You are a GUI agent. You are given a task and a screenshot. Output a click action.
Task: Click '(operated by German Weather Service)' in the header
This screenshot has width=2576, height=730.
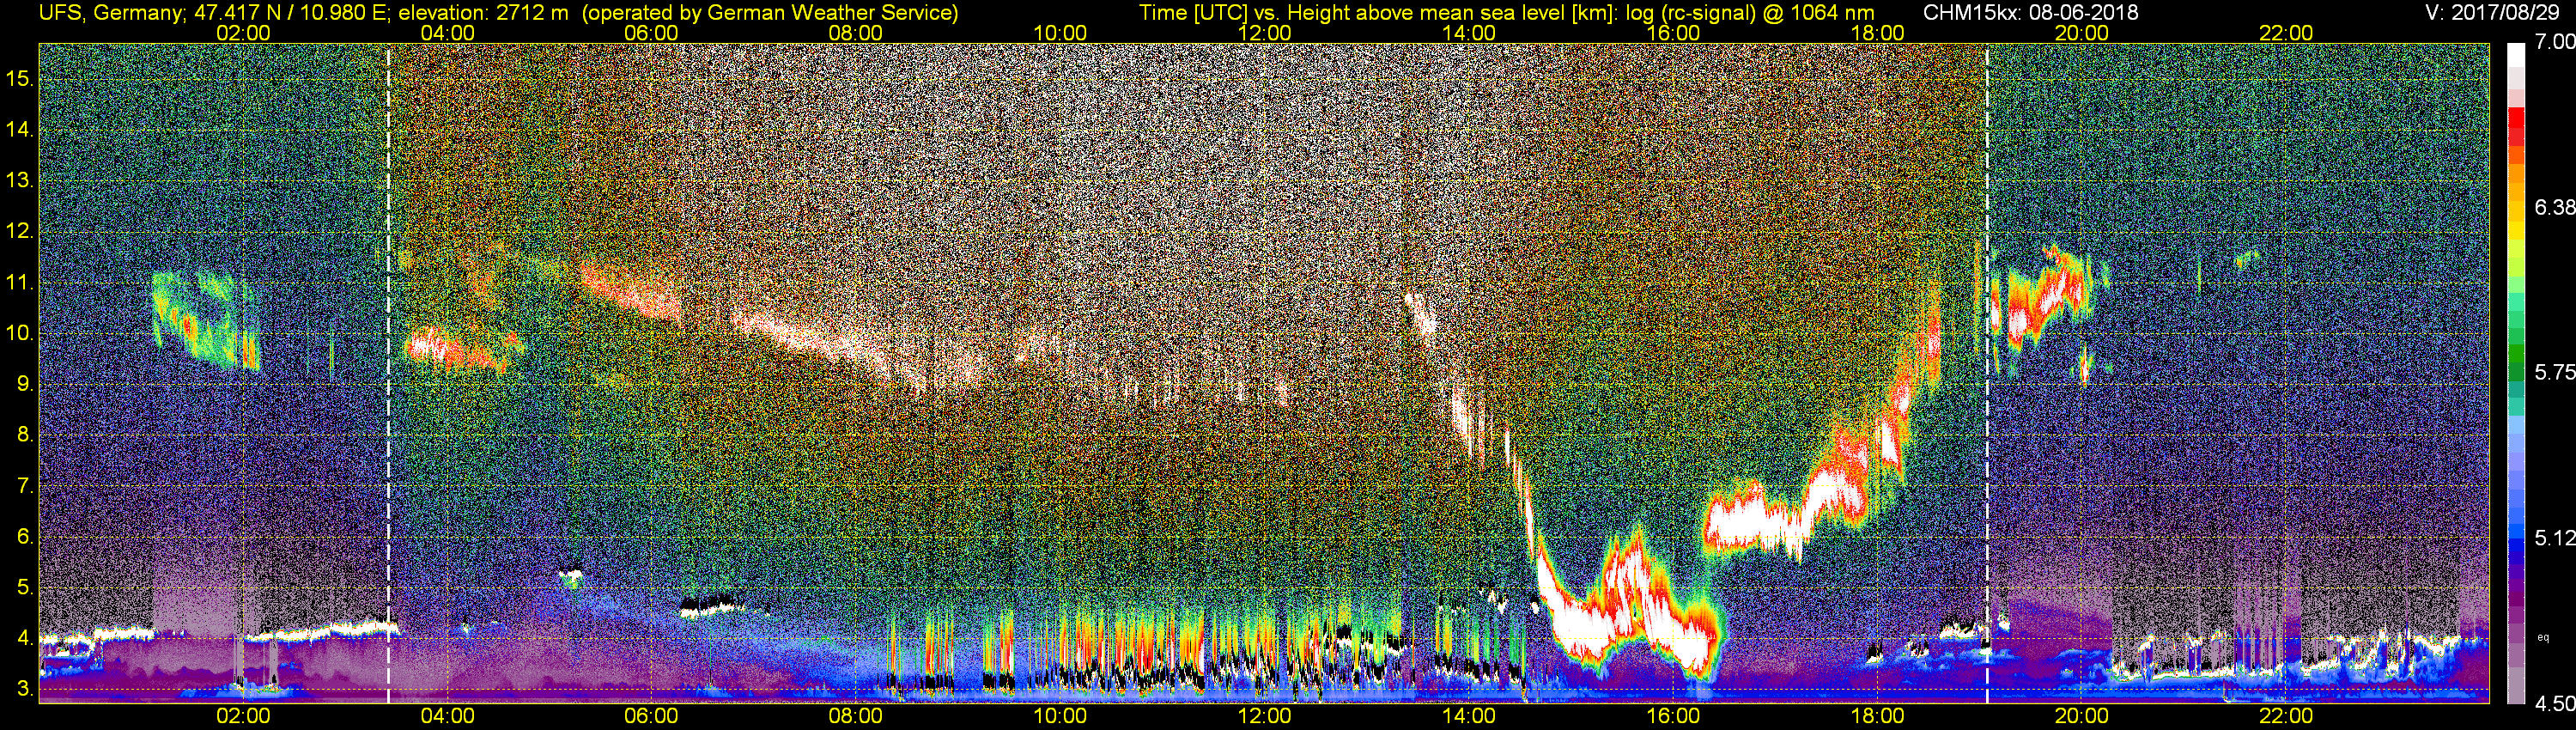[769, 13]
